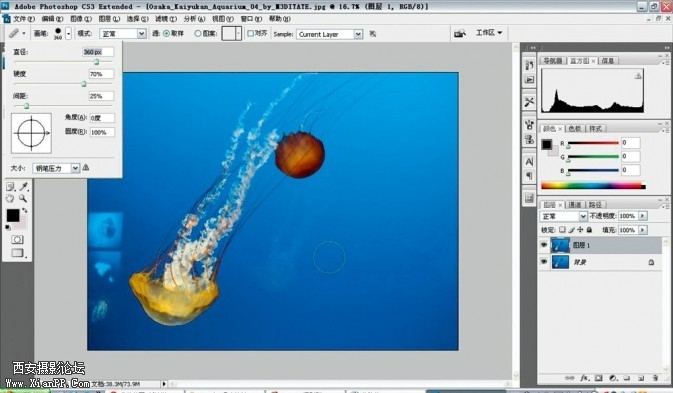673x393 pixels.
Task: Click the 工作区 workspace button
Action: (x=489, y=33)
